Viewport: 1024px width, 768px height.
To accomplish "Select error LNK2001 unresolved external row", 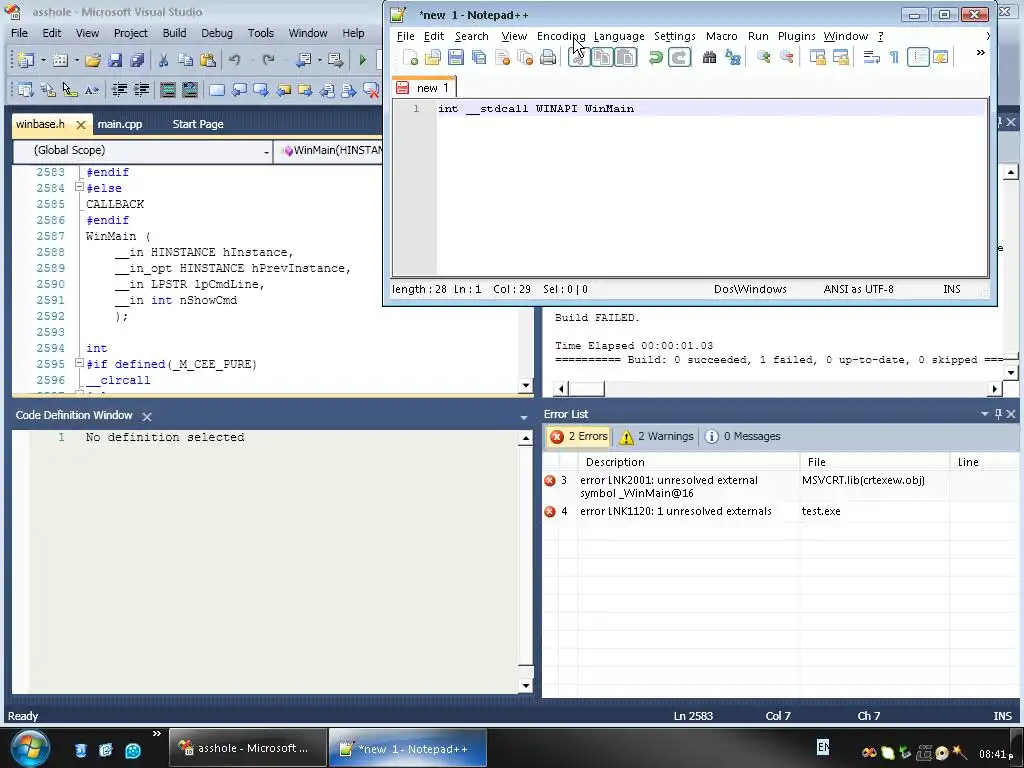I will click(x=780, y=487).
